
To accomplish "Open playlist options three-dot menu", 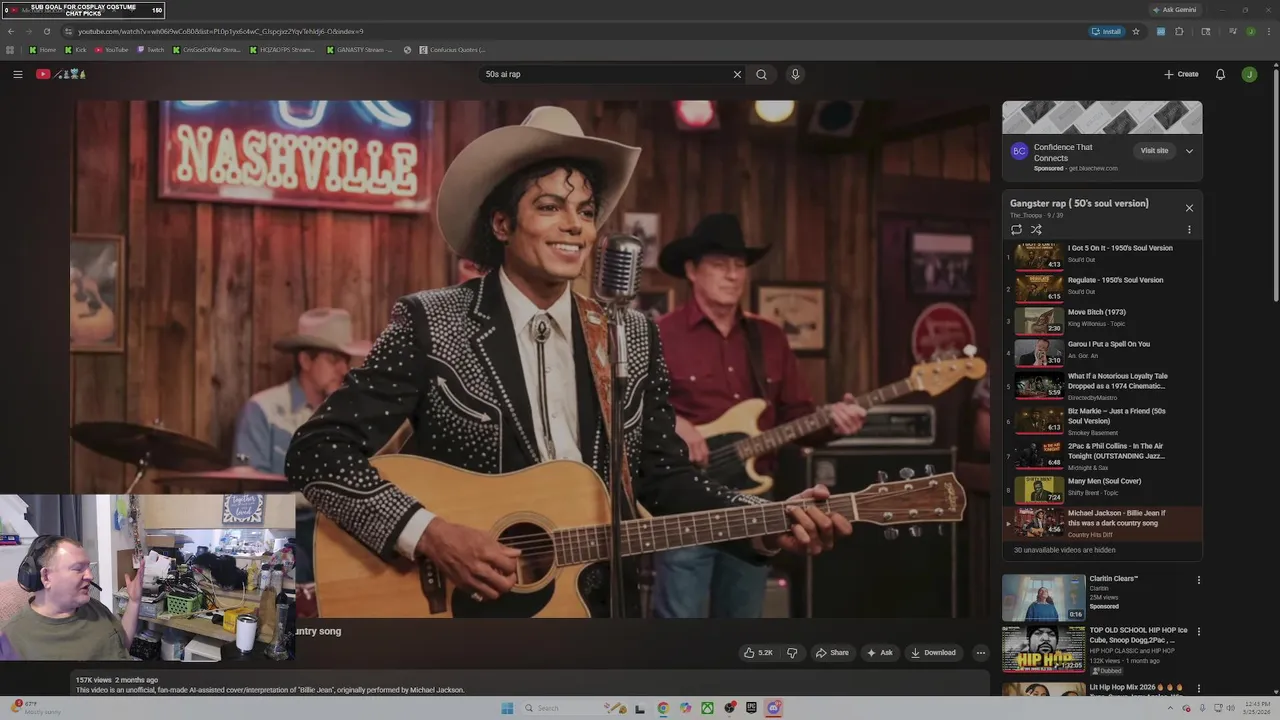I will coord(1189,230).
